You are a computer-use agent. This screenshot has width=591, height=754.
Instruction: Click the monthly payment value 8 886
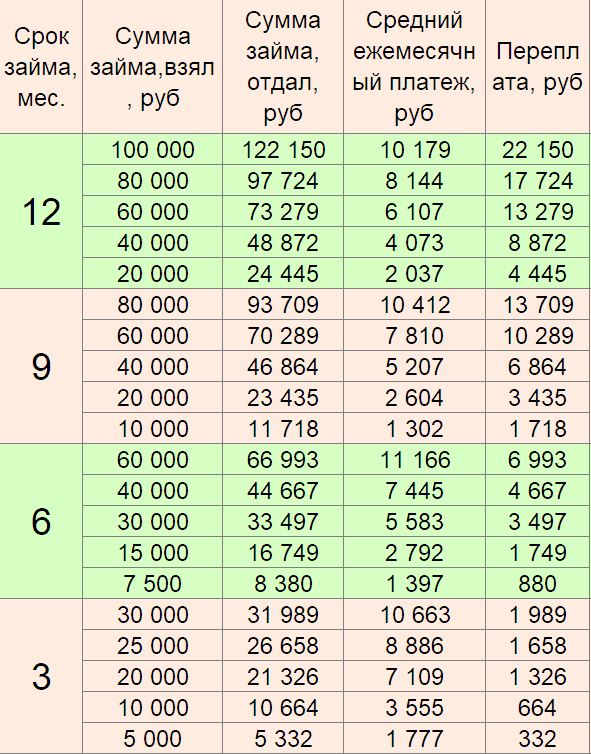pyautogui.click(x=414, y=645)
